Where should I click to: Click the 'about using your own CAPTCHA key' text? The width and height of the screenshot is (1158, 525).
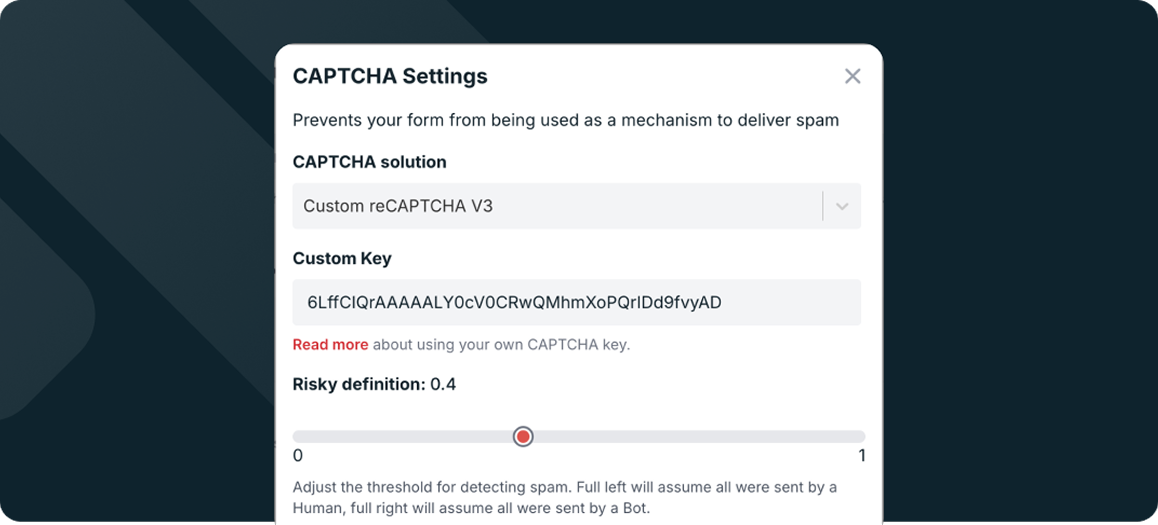click(501, 345)
